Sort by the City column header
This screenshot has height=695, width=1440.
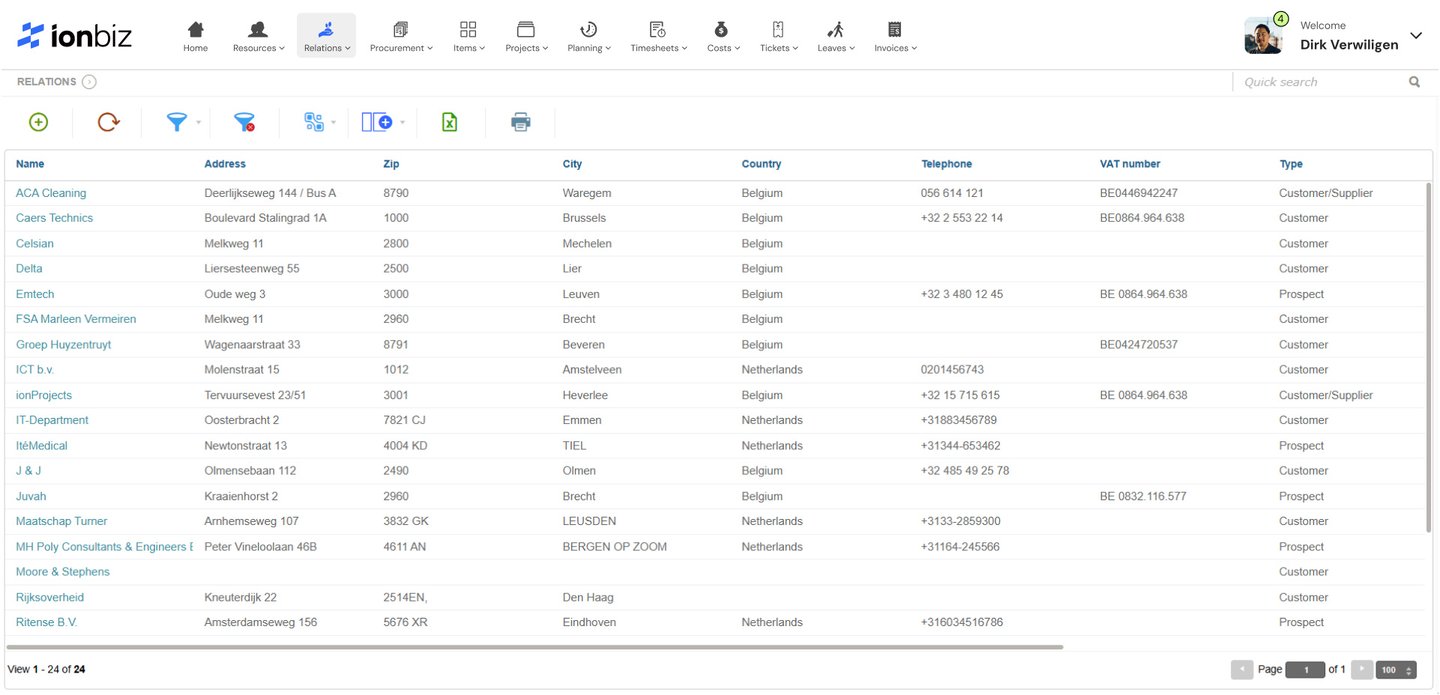click(x=572, y=164)
